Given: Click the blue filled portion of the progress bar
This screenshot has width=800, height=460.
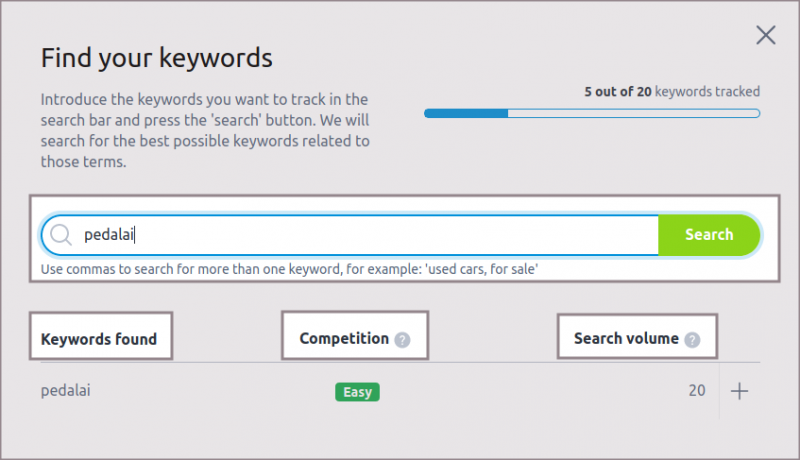Looking at the screenshot, I should coord(465,113).
